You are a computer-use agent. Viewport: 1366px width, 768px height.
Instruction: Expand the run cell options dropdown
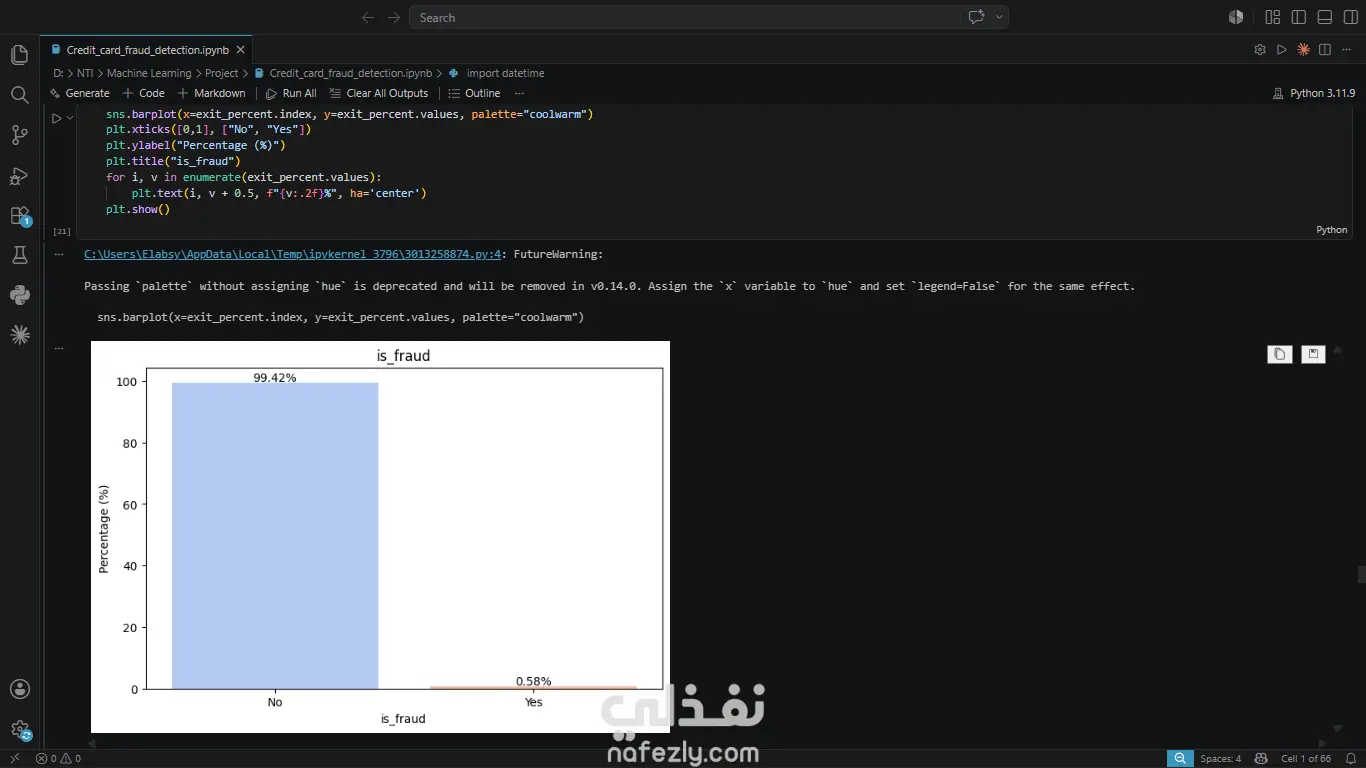point(70,118)
